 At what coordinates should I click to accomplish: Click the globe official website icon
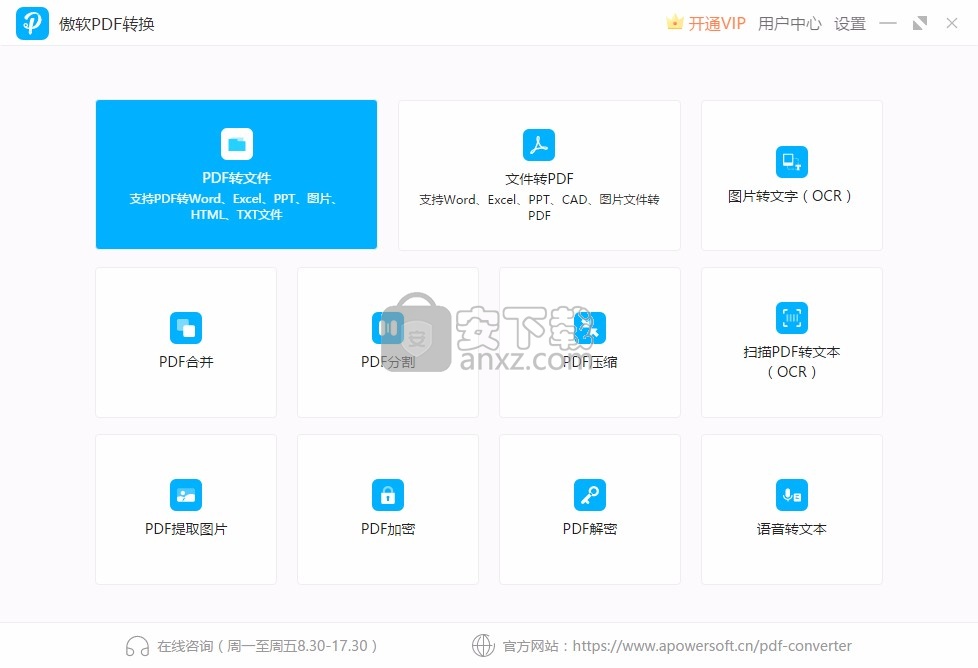[483, 646]
